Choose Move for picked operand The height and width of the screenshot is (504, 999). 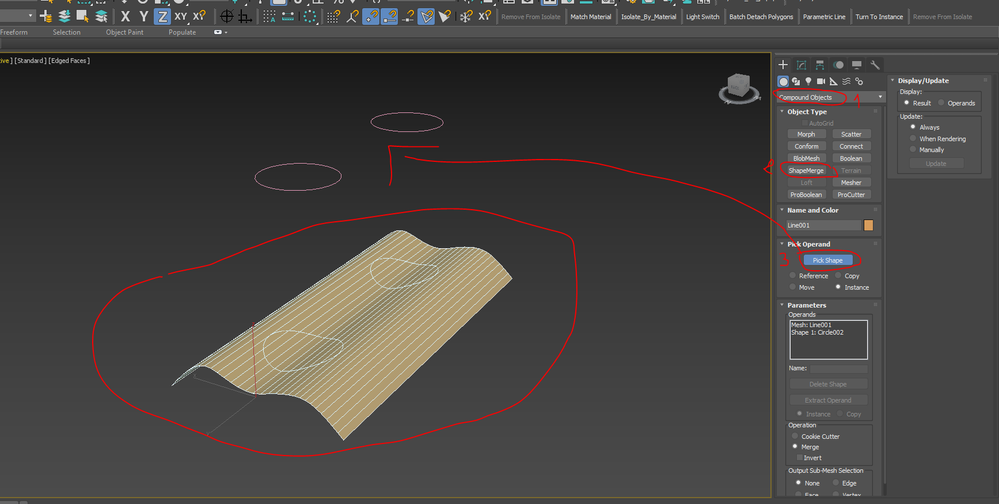tap(793, 287)
